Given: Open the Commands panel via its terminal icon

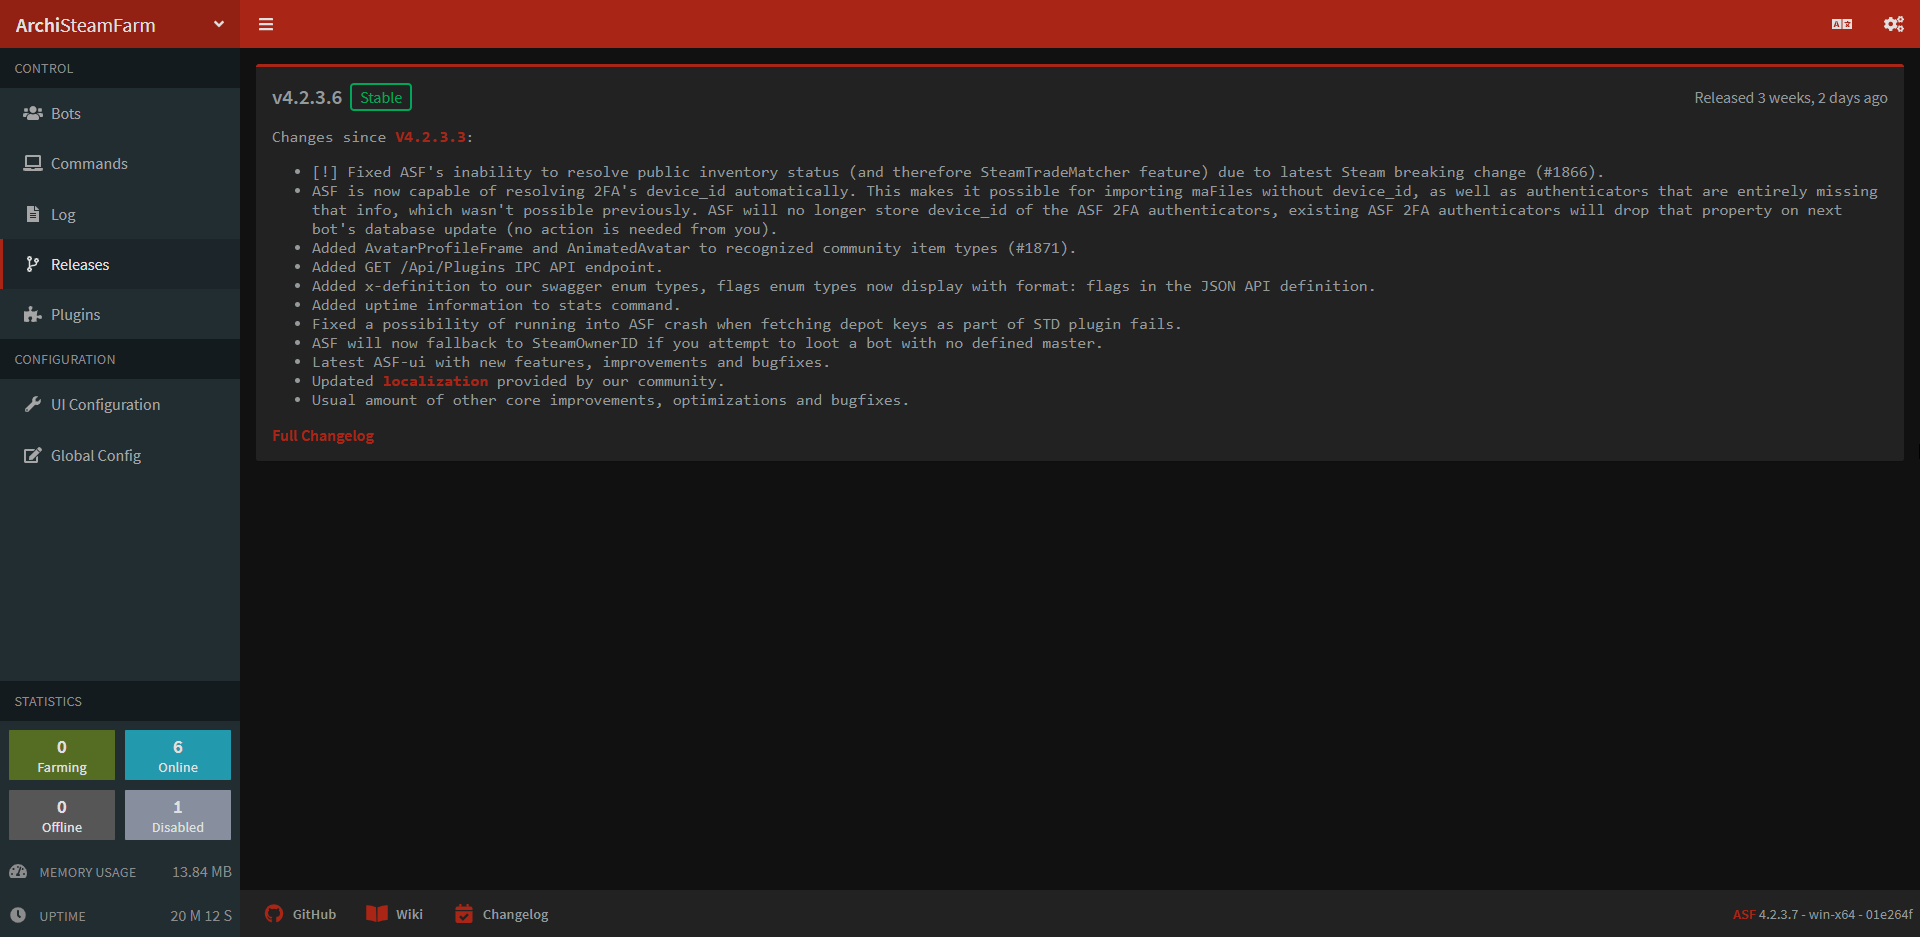Looking at the screenshot, I should (32, 163).
